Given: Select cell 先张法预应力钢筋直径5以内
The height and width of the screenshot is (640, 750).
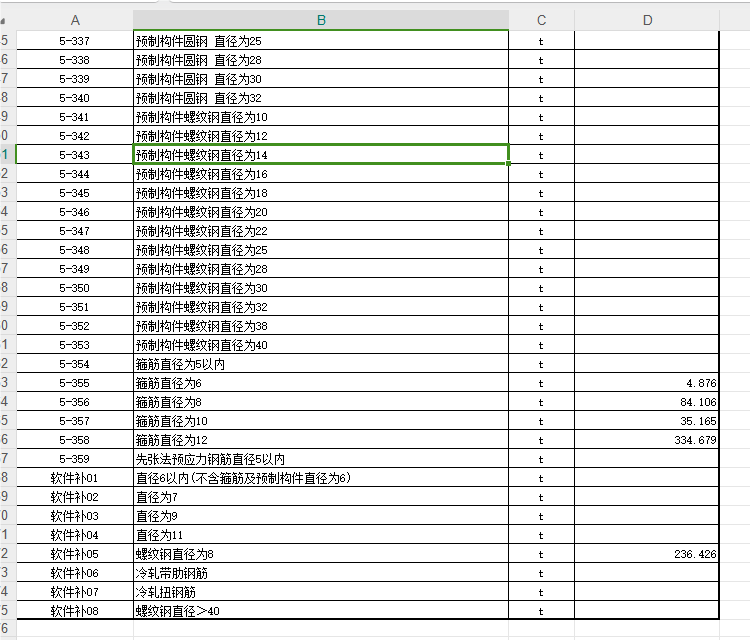Looking at the screenshot, I should [x=321, y=459].
